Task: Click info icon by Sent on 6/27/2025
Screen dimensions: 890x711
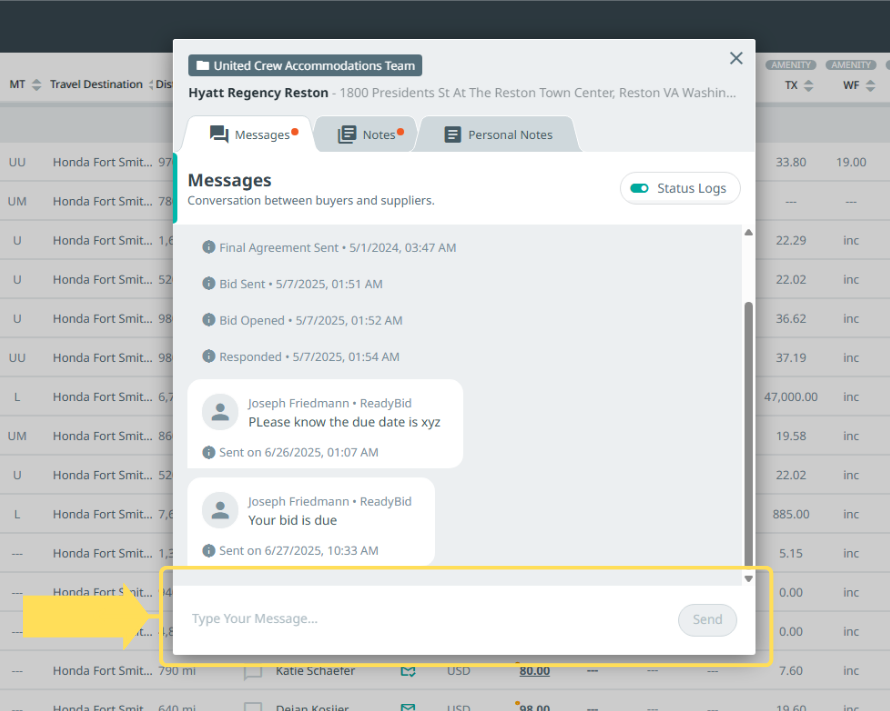Action: (x=209, y=550)
